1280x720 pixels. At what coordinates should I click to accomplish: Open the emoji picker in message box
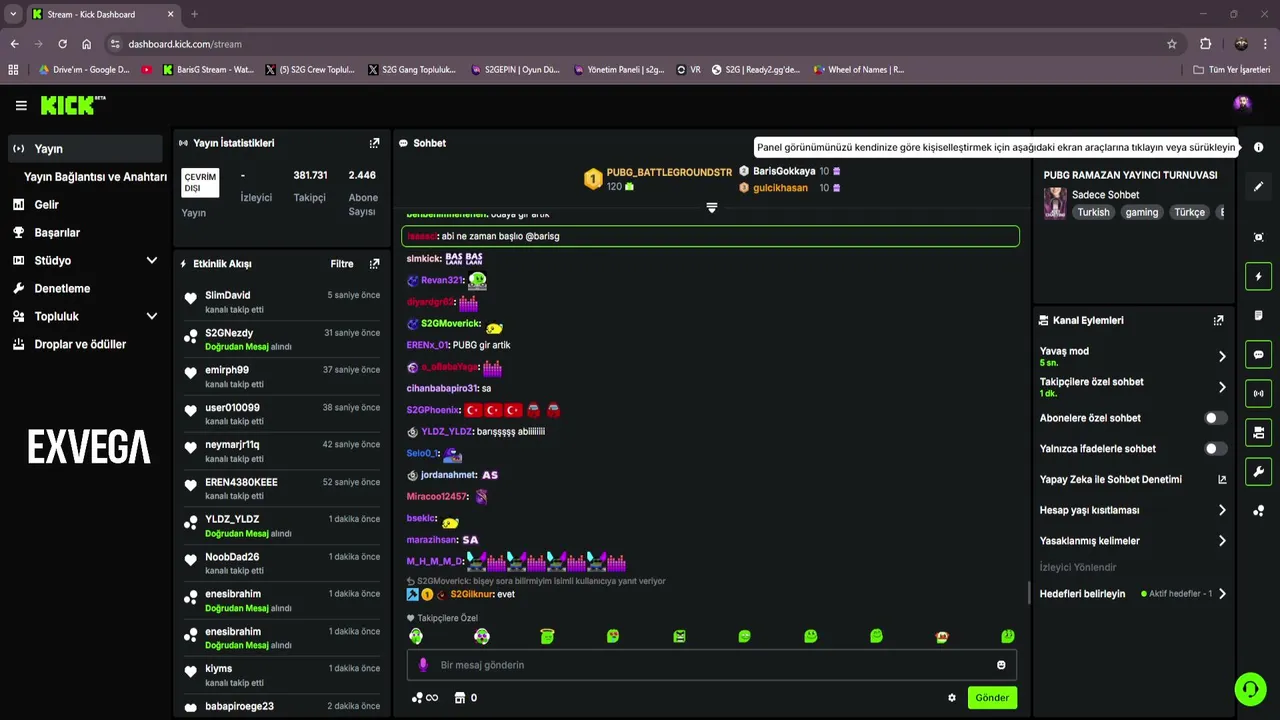(x=1001, y=665)
